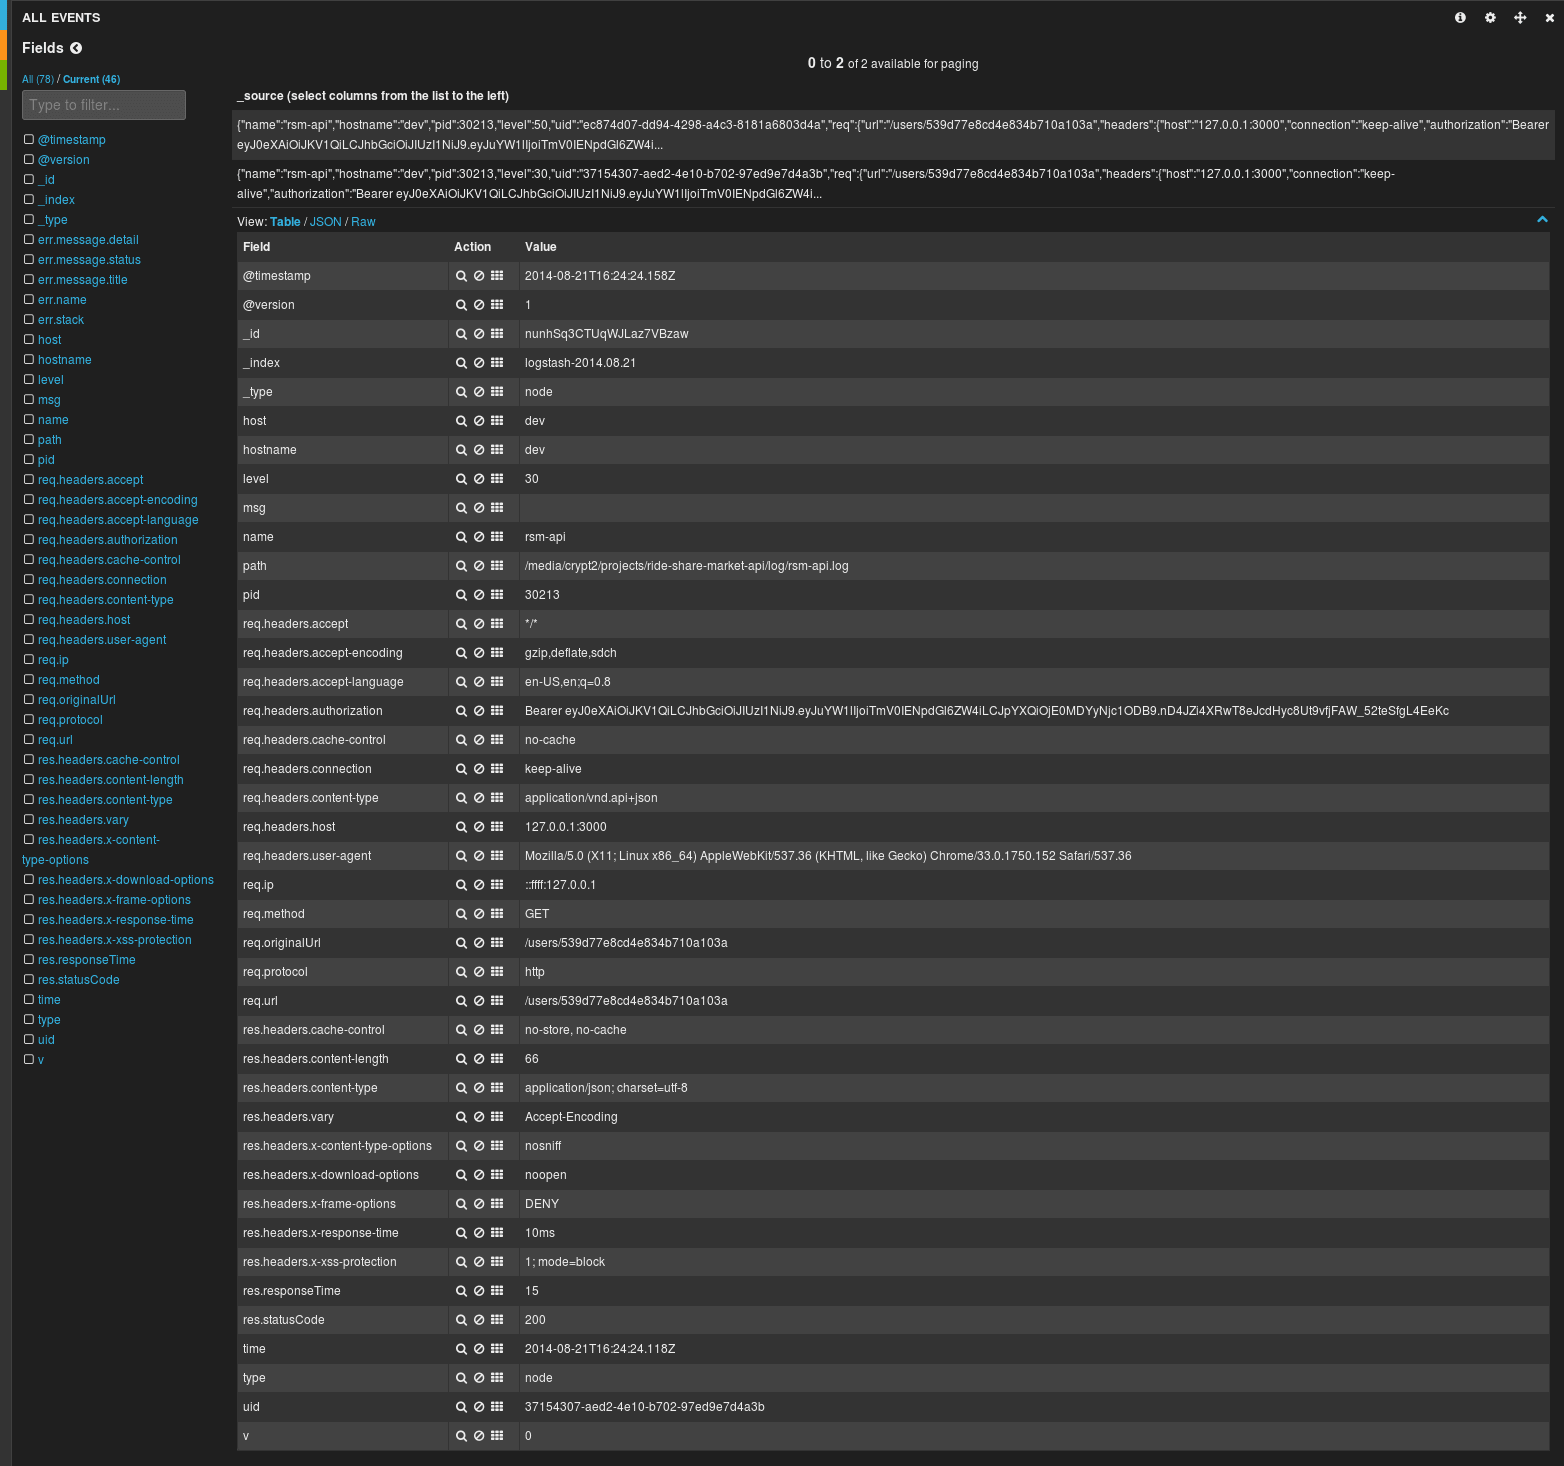
Task: Exclude the level field using the ban icon
Action: [x=478, y=478]
